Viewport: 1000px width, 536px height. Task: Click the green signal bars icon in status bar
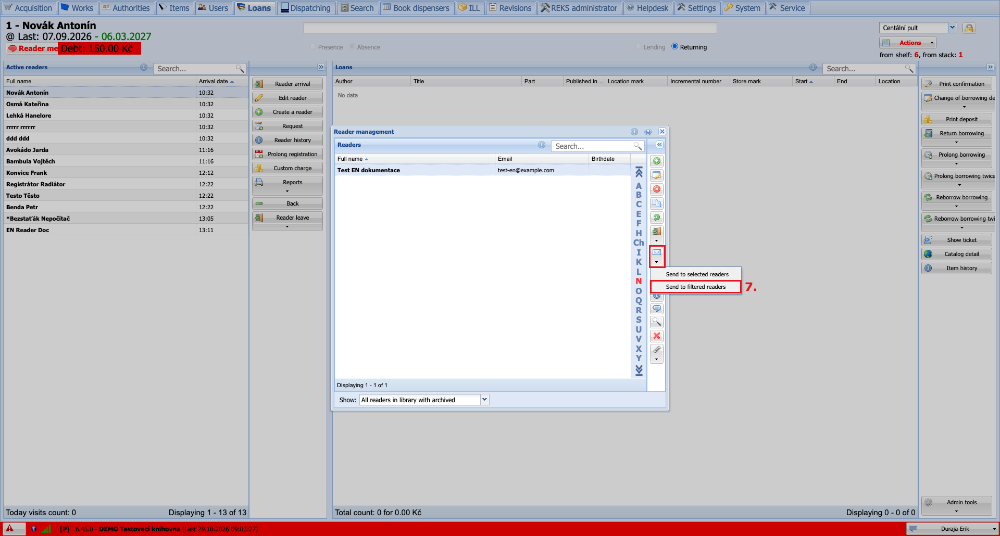tap(46, 529)
